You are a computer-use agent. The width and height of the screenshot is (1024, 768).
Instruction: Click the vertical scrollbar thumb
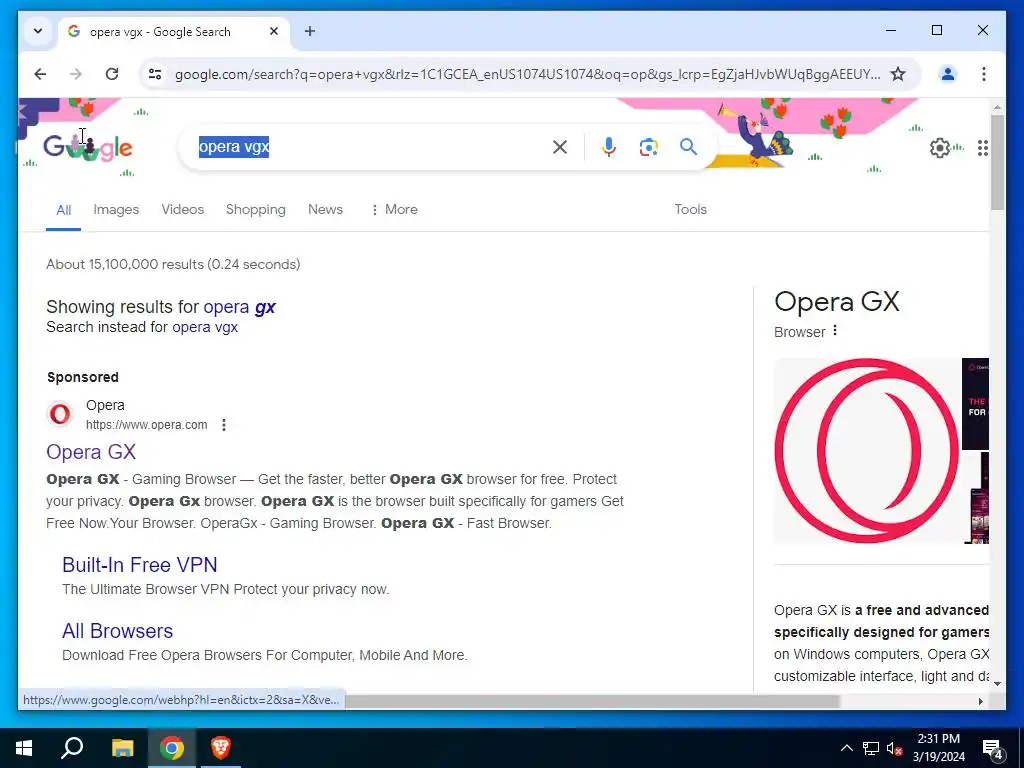[997, 163]
